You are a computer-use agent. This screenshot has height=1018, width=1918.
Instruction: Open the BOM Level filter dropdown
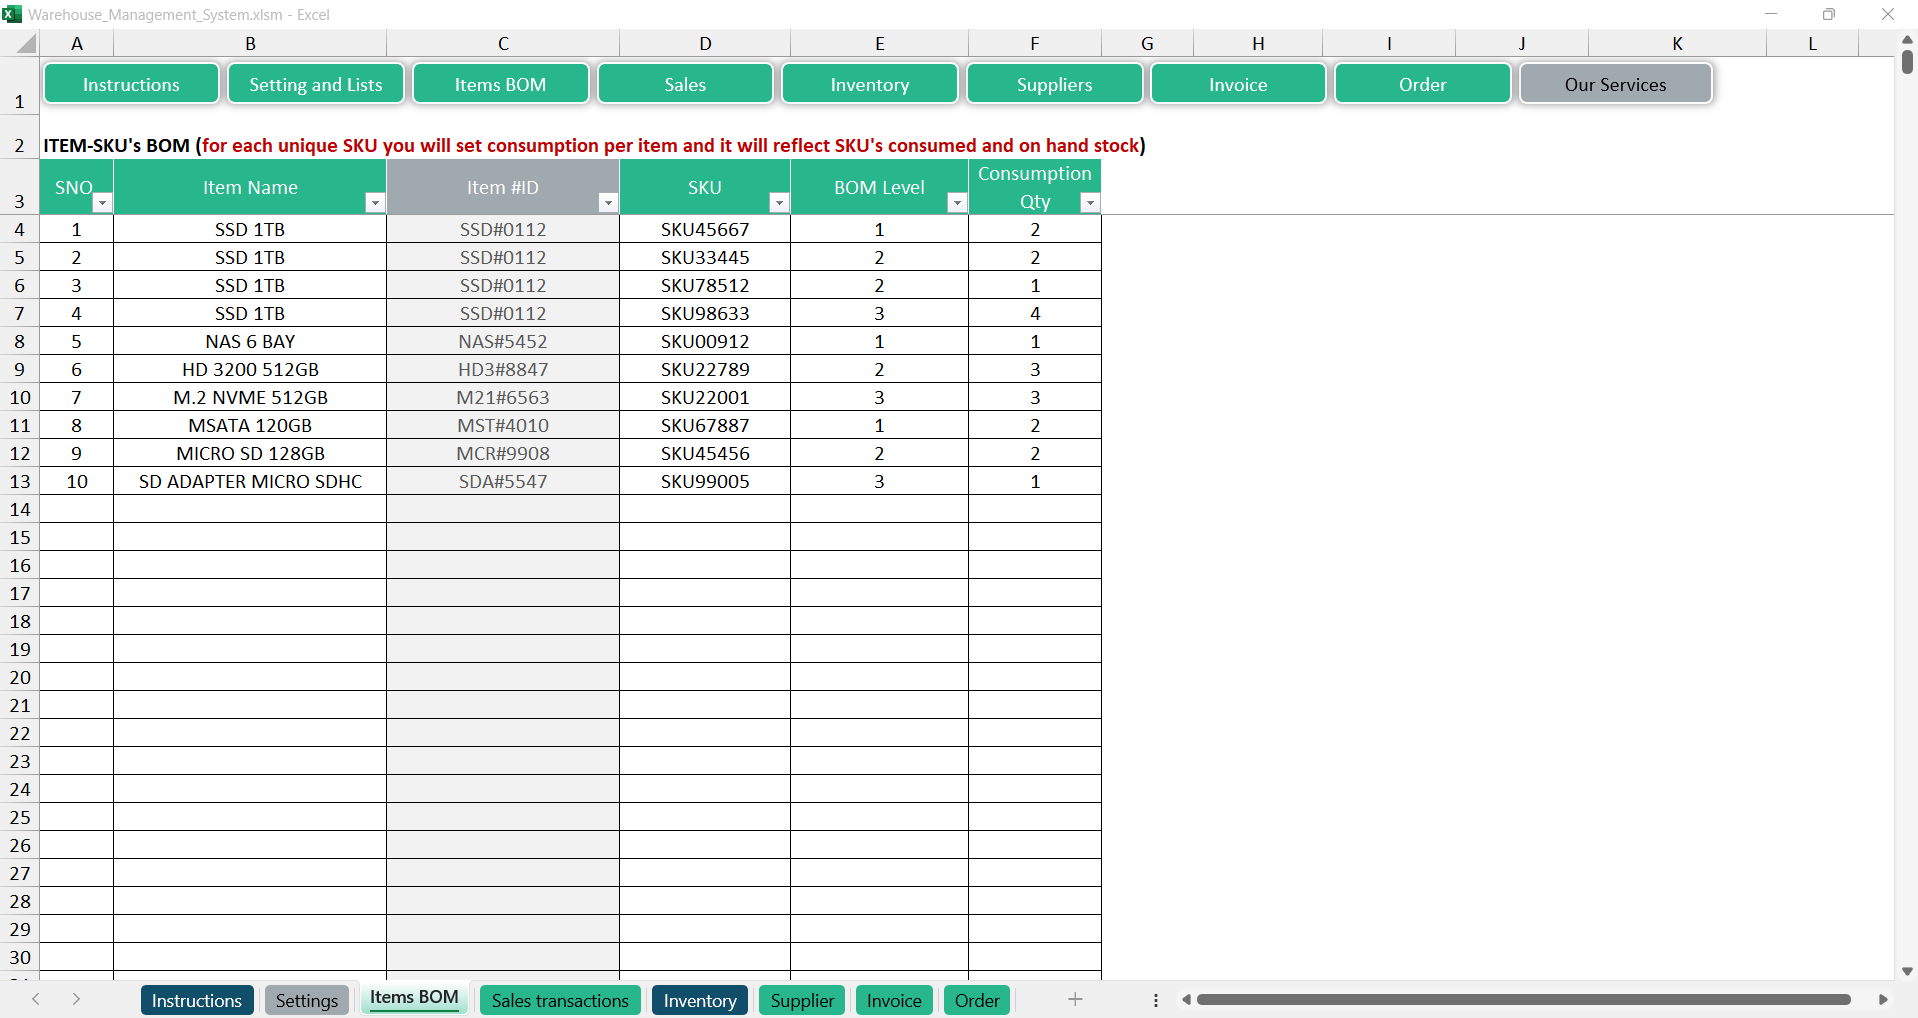[957, 202]
